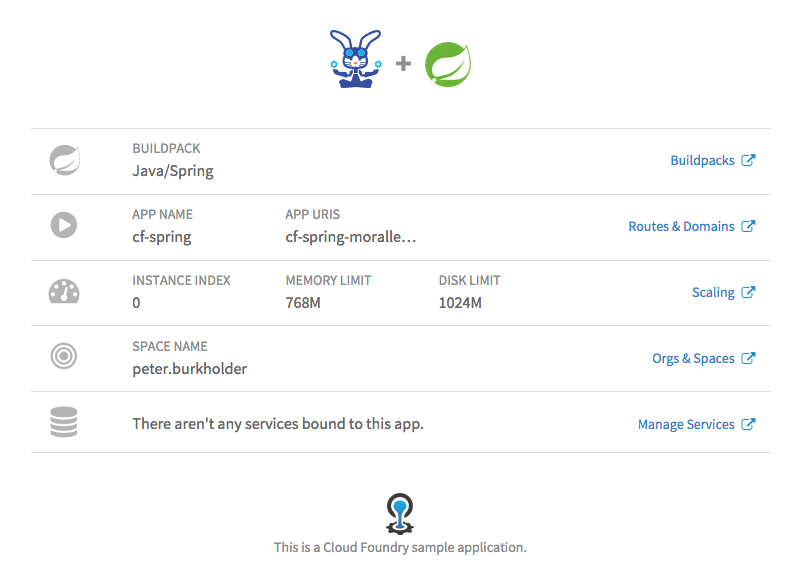Click the APP URIS label

[312, 214]
